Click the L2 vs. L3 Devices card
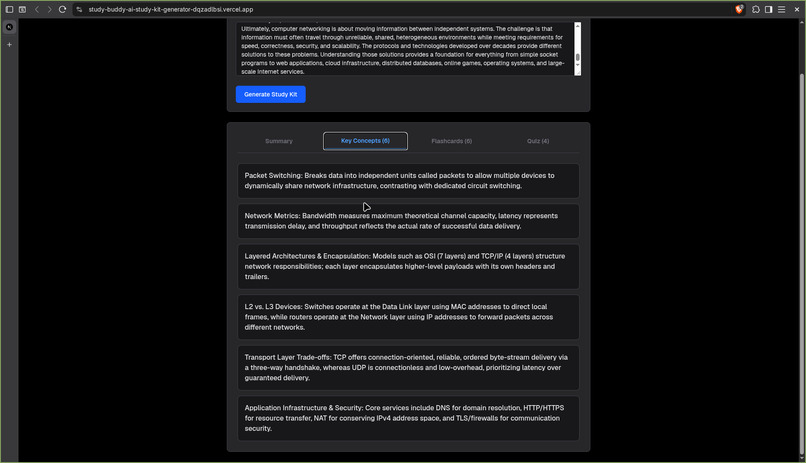The image size is (806, 463). [408, 317]
